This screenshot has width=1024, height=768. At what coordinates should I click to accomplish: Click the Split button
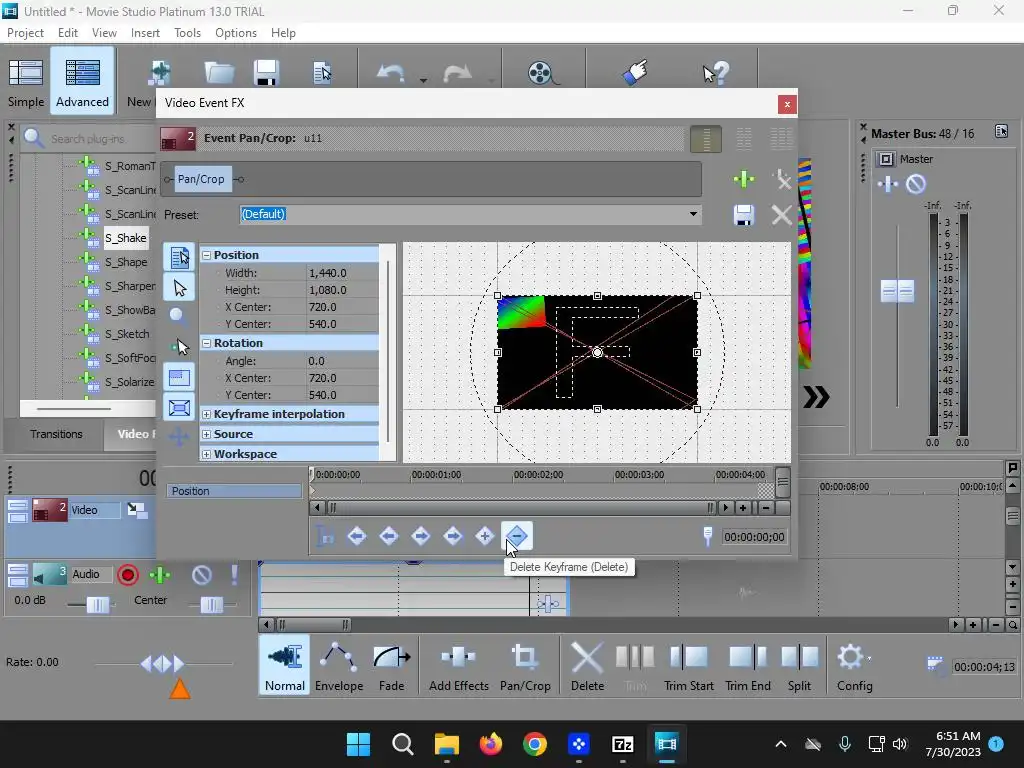point(799,666)
